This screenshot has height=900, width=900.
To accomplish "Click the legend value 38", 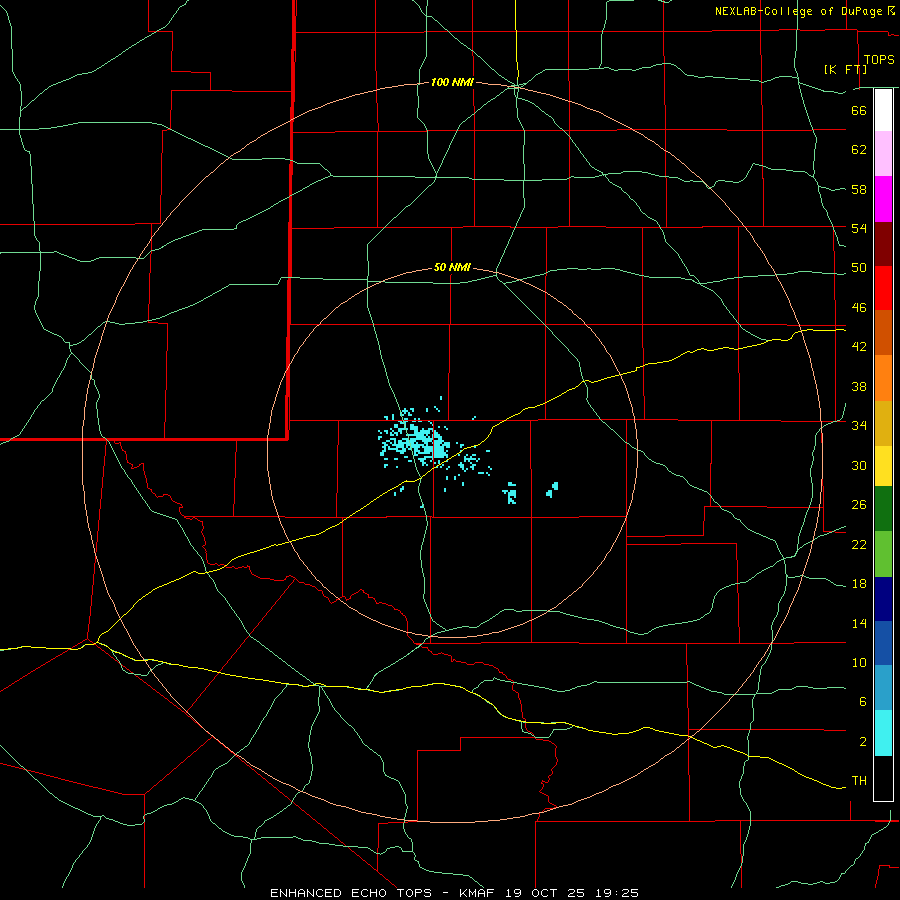I will (x=859, y=386).
